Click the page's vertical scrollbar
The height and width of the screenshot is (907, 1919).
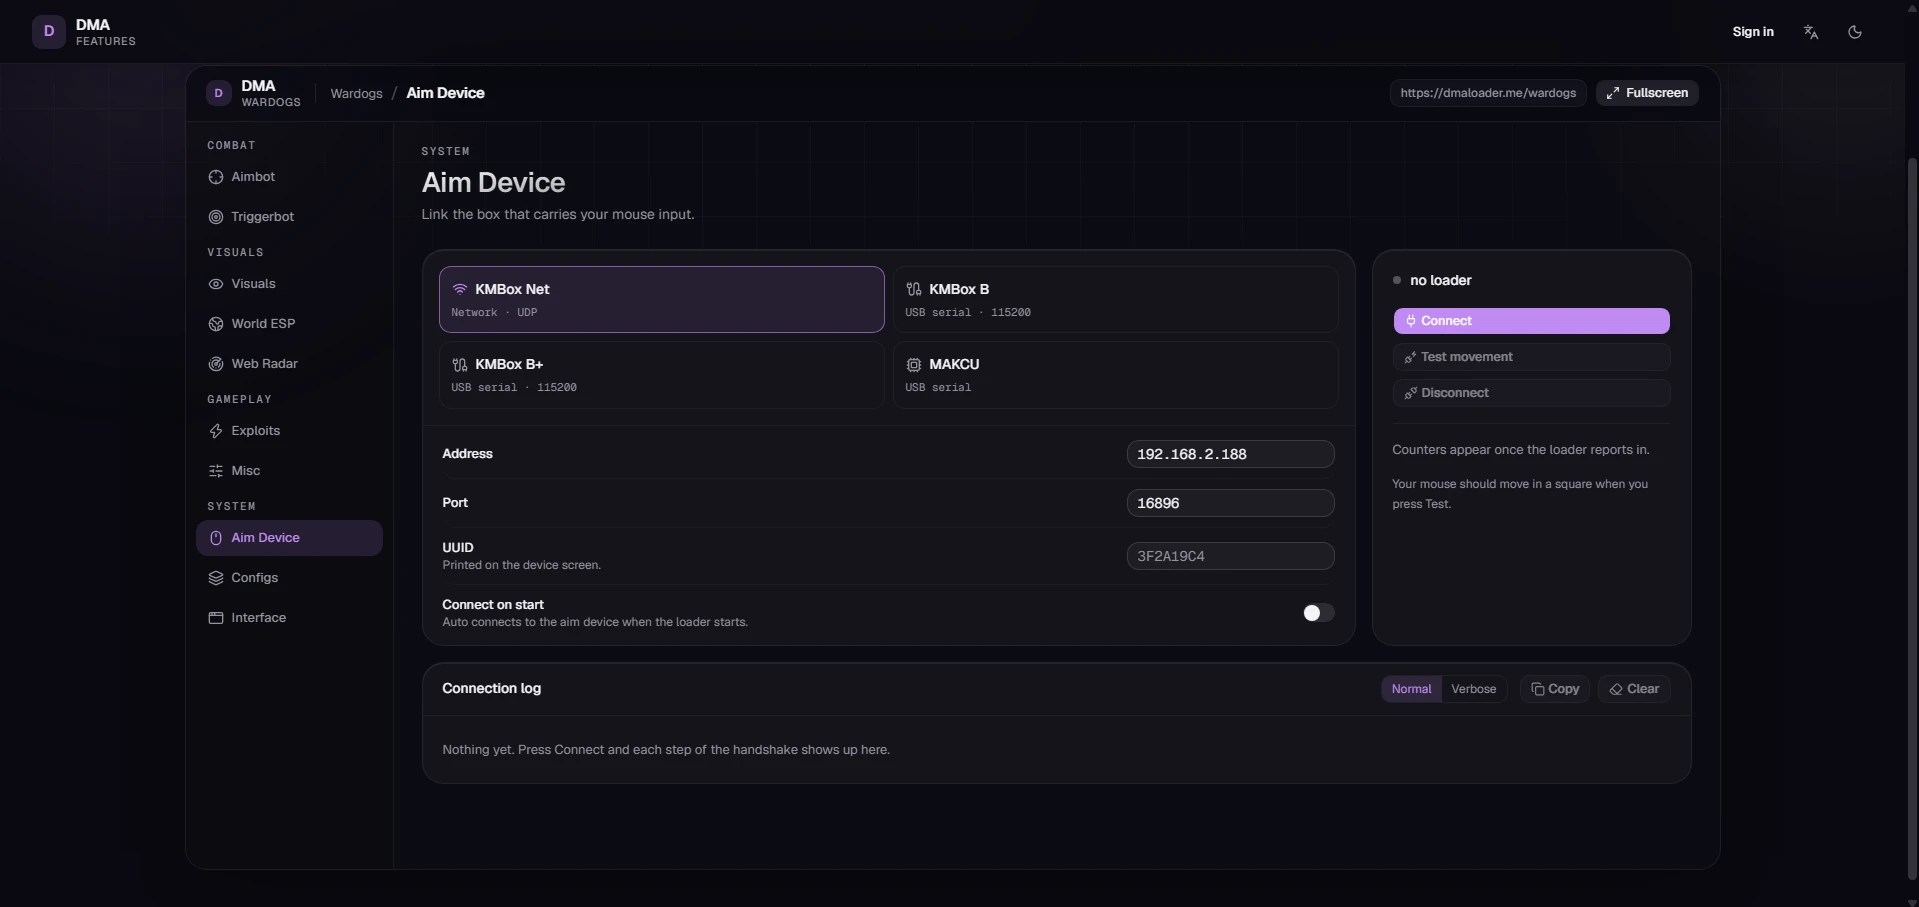(x=1912, y=520)
